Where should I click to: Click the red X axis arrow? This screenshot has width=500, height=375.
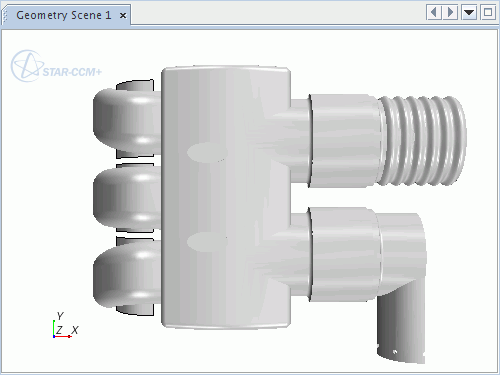62,337
